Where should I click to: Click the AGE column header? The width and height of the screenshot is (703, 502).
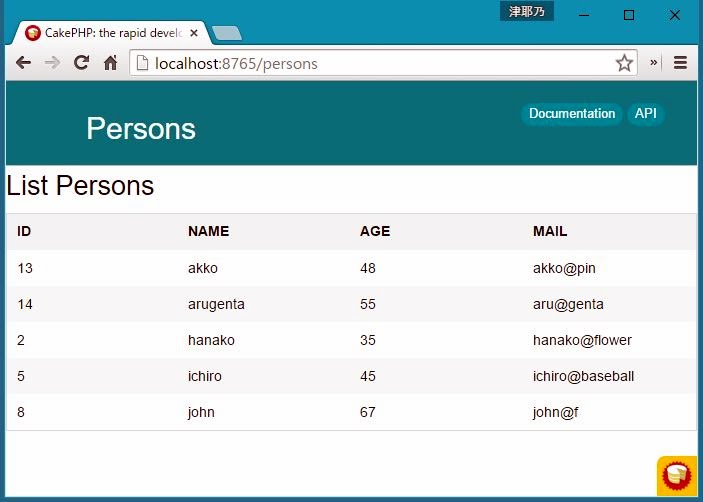pos(375,231)
